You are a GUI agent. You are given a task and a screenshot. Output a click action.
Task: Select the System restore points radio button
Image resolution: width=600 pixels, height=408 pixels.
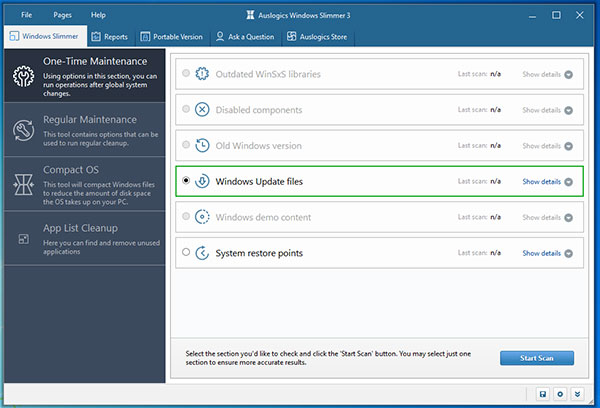pos(186,252)
